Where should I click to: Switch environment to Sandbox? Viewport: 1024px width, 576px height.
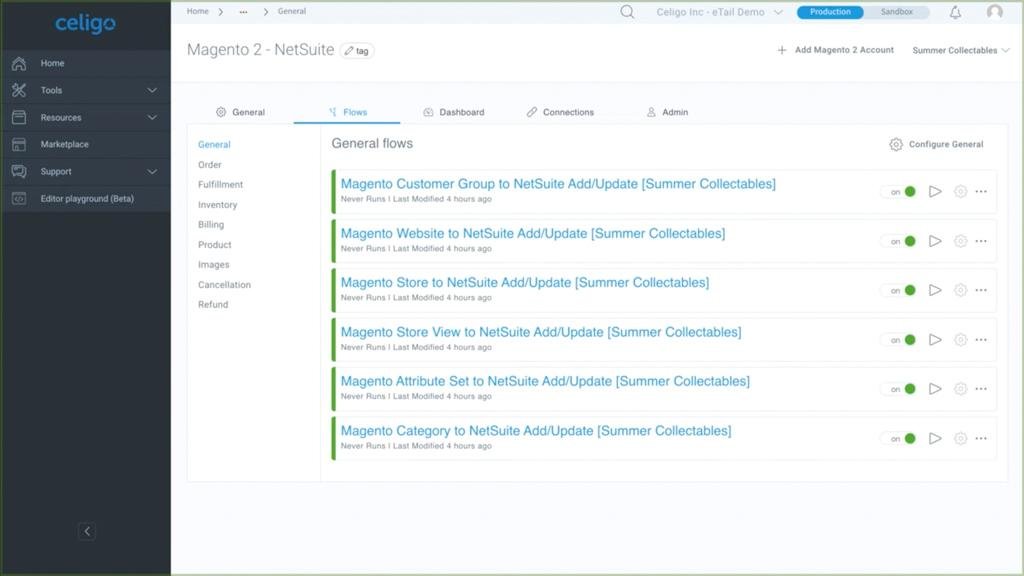[x=897, y=12]
